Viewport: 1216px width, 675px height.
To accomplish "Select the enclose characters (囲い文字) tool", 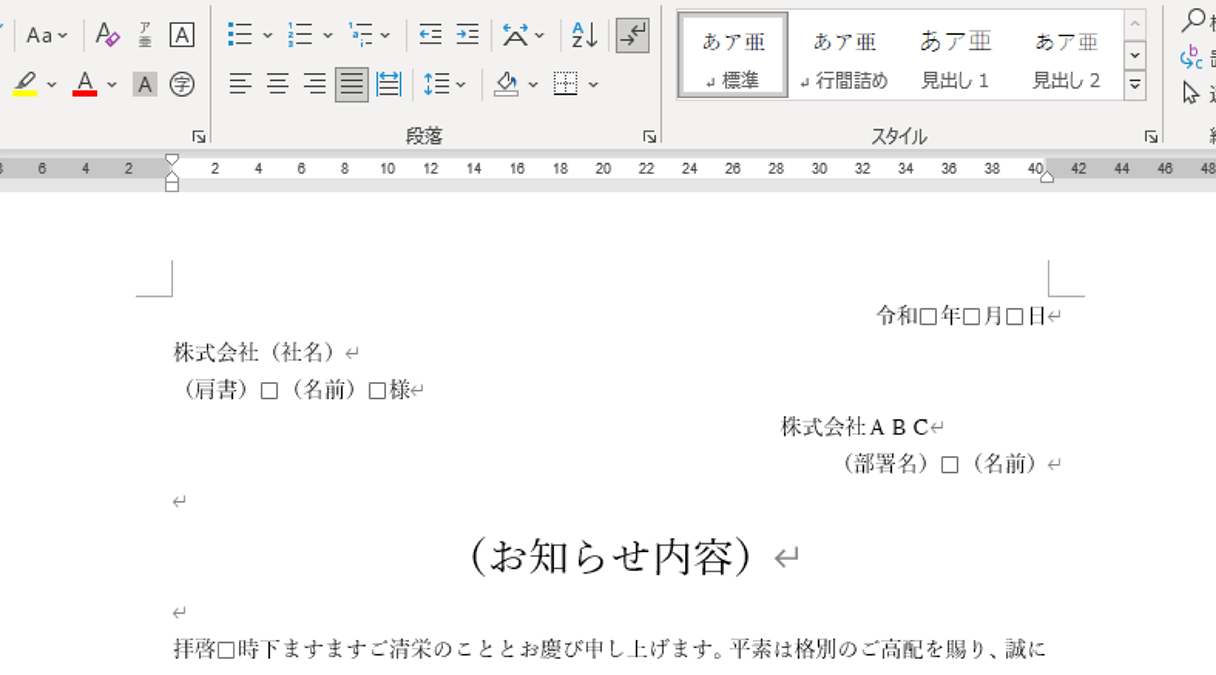I will pos(180,84).
